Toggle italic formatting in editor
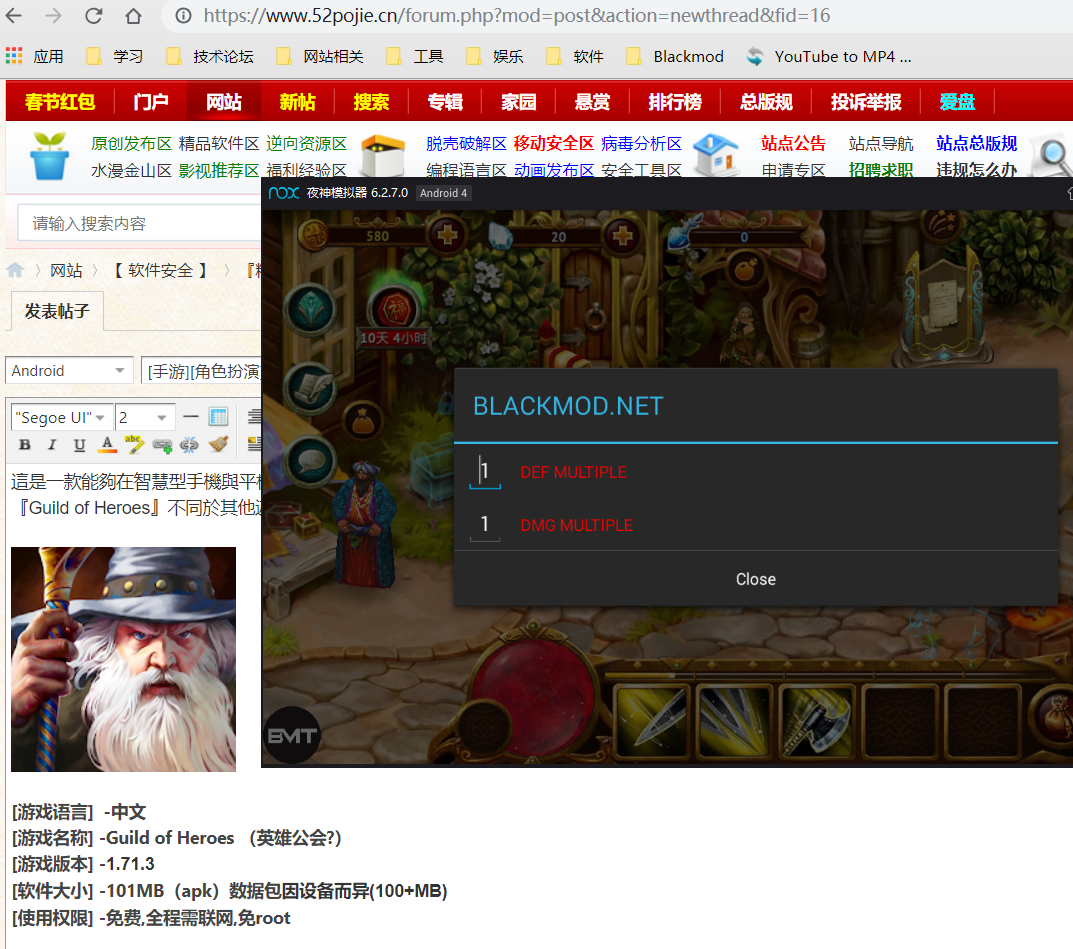 pos(52,445)
